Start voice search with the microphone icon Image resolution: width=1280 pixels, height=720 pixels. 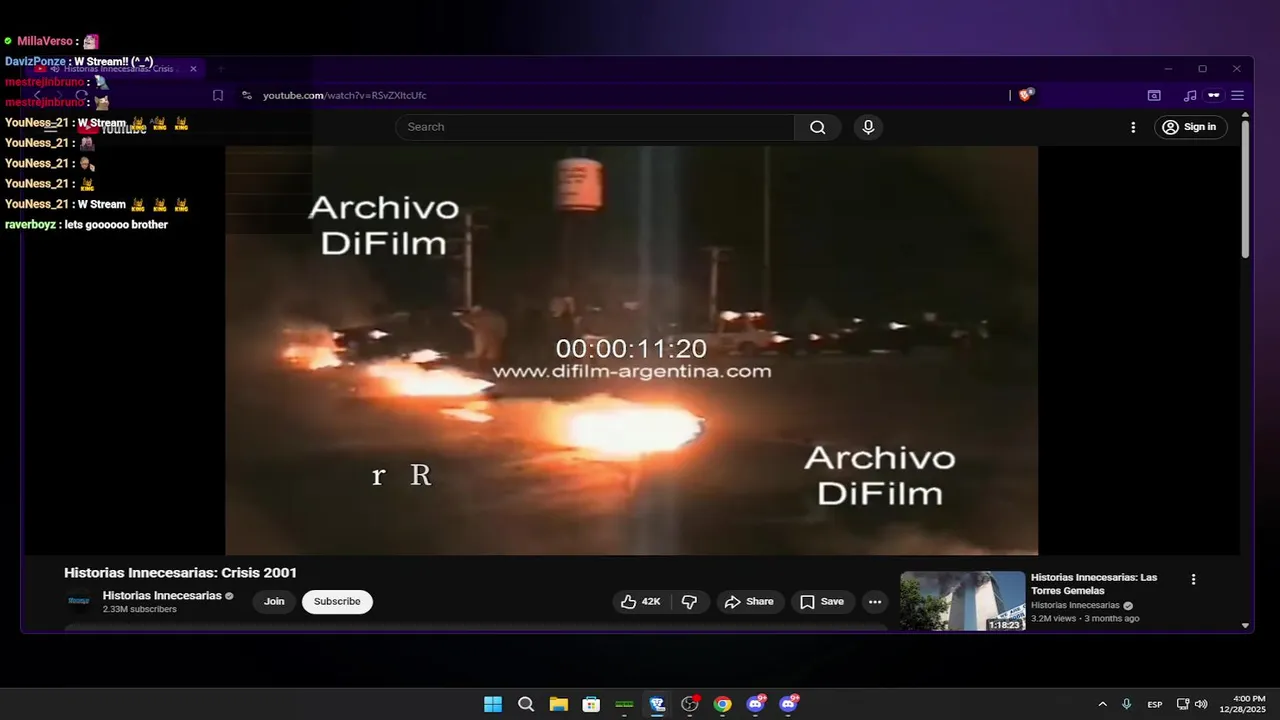coord(868,127)
